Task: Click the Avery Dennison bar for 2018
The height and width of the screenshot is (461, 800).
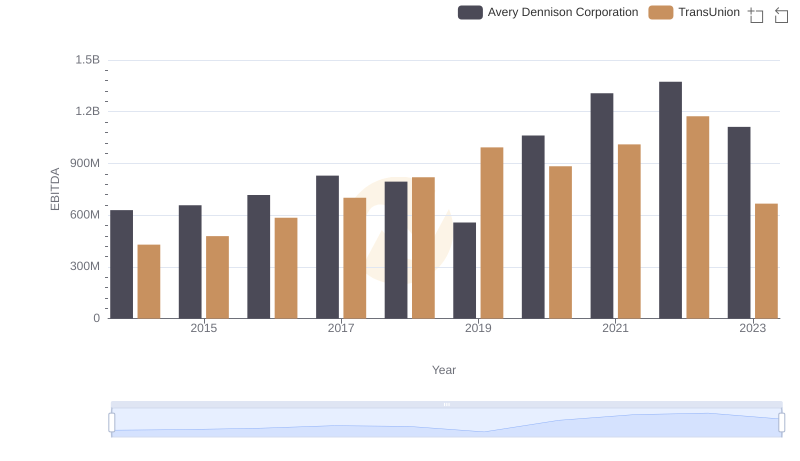Action: [396, 250]
